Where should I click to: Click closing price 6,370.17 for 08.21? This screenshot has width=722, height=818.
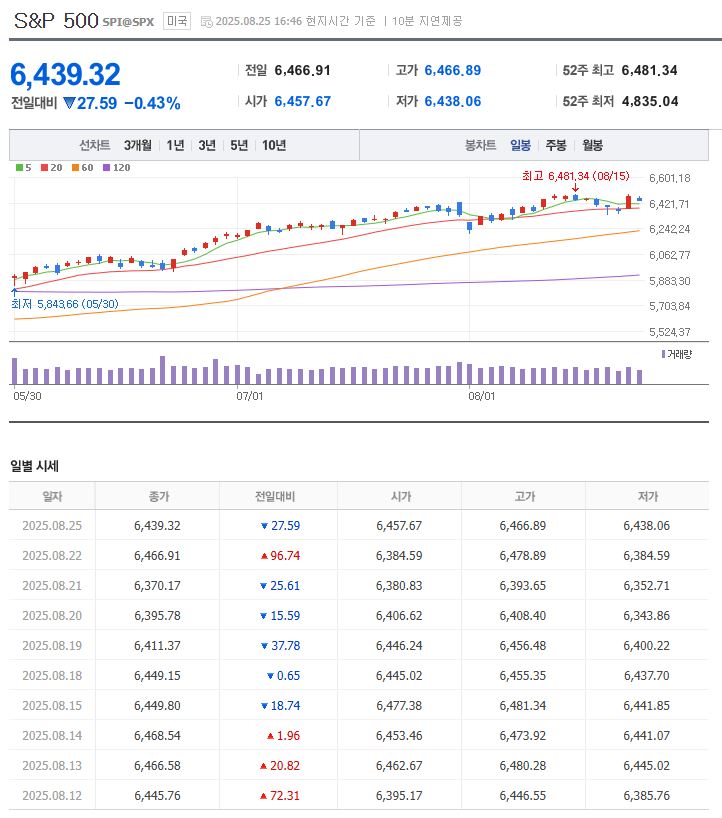pyautogui.click(x=157, y=585)
